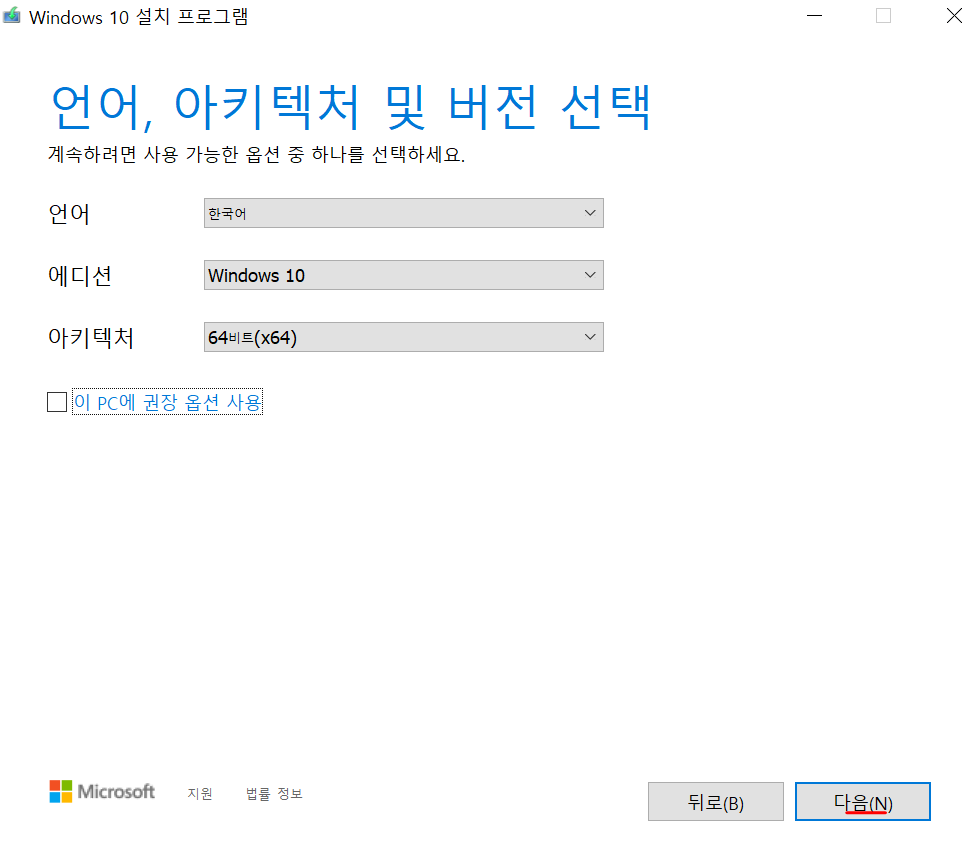Image resolution: width=965 pixels, height=851 pixels.
Task: Check the 이 PC에 권장 옵션 사용 checkbox
Action: (x=57, y=402)
